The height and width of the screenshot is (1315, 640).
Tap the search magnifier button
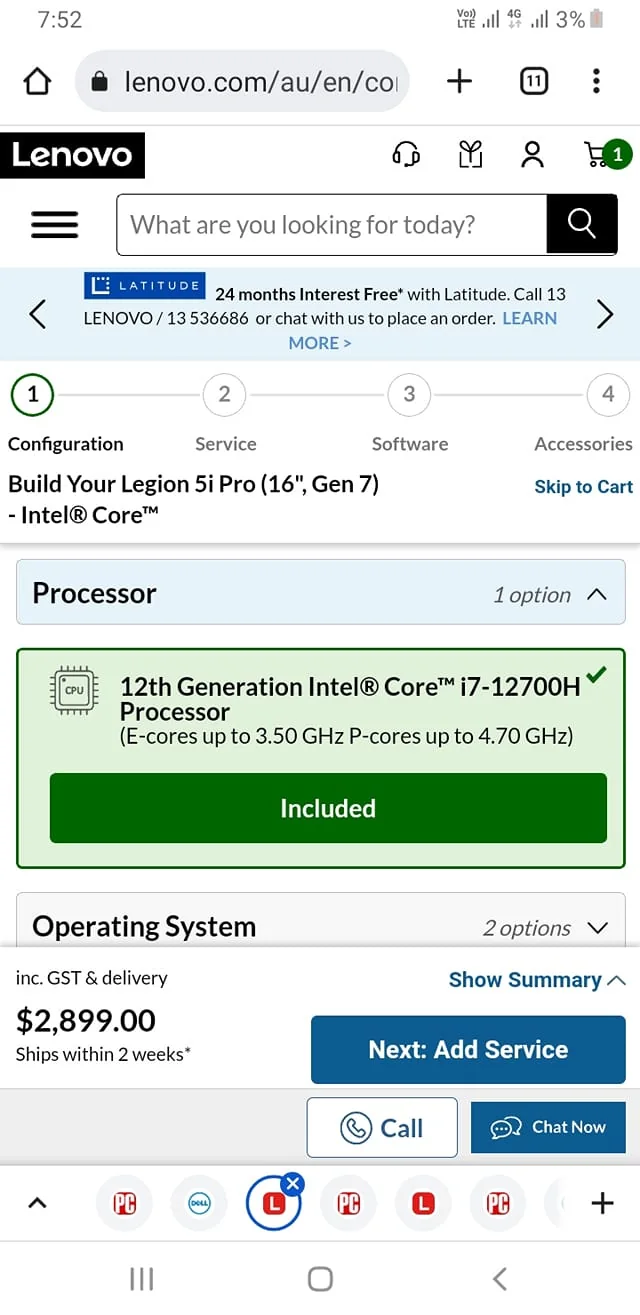[581, 225]
